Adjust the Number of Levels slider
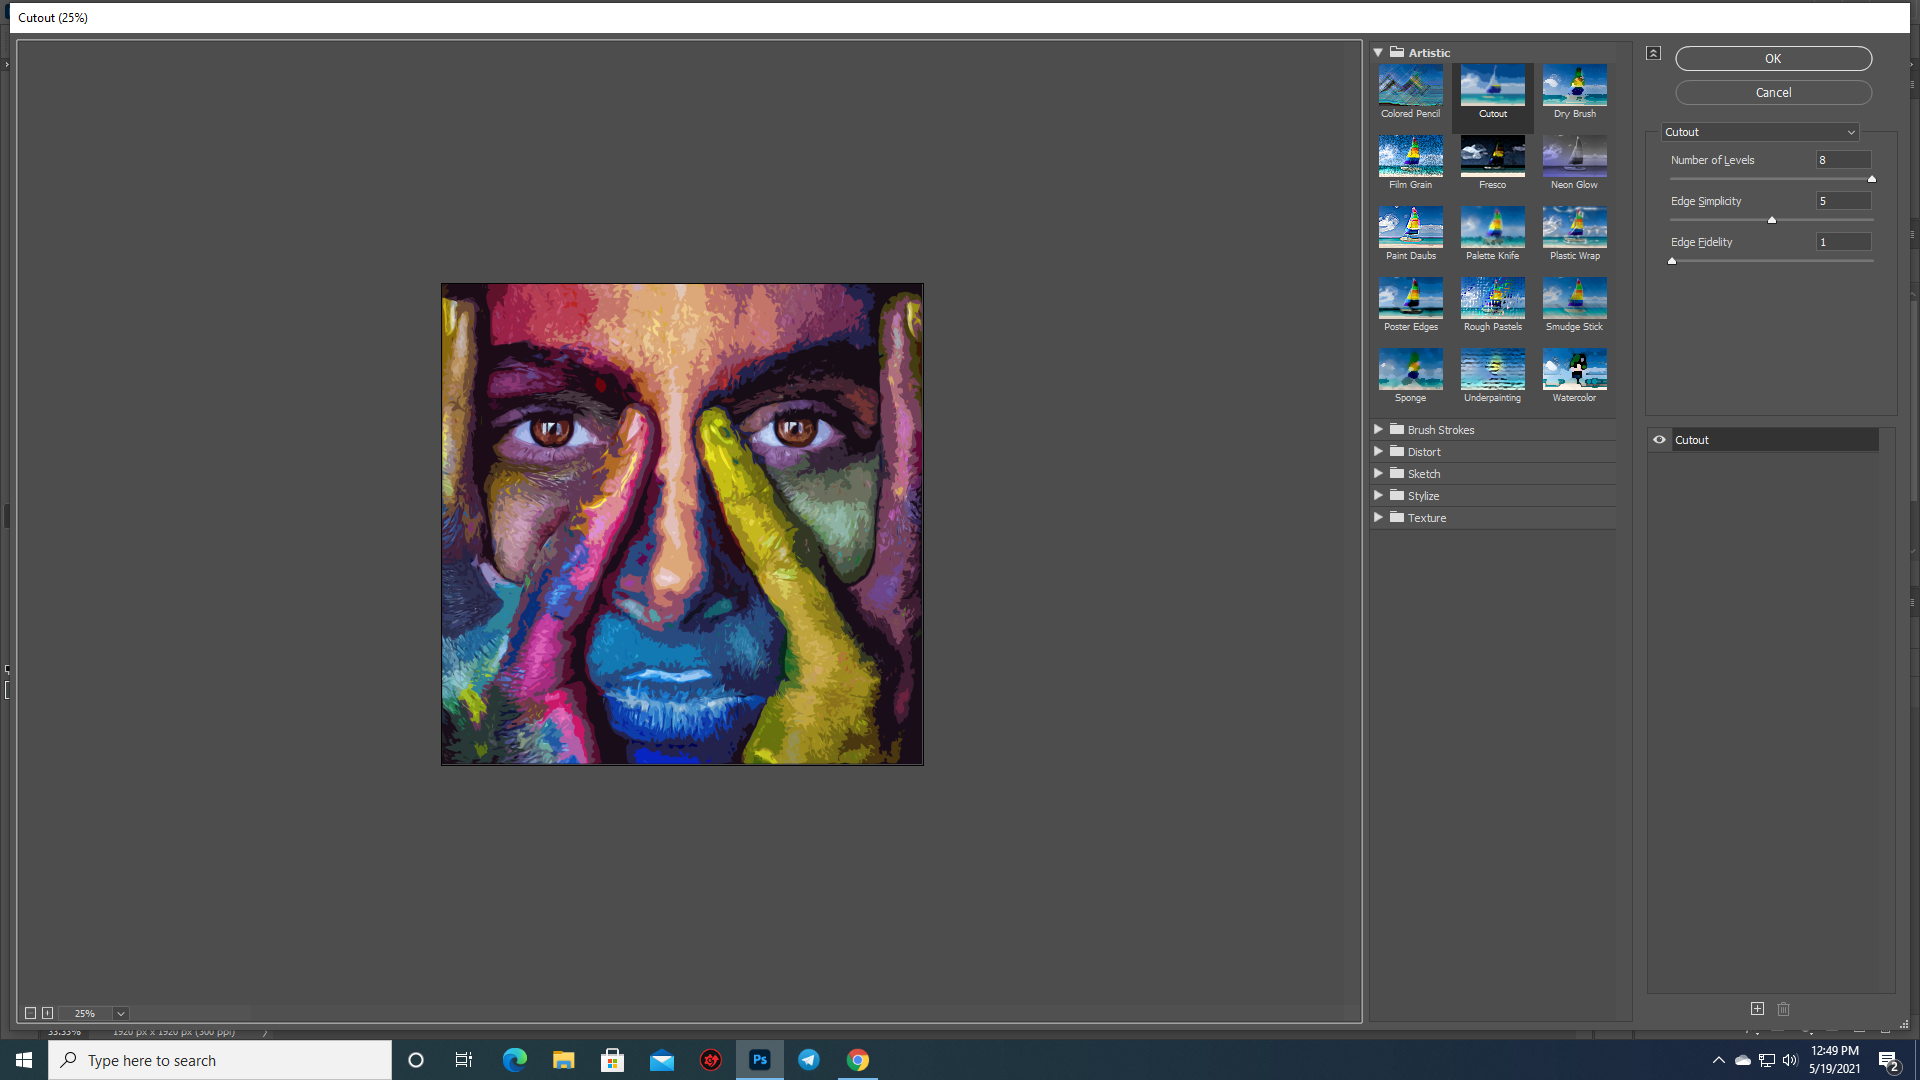The image size is (1920, 1080). [x=1872, y=179]
